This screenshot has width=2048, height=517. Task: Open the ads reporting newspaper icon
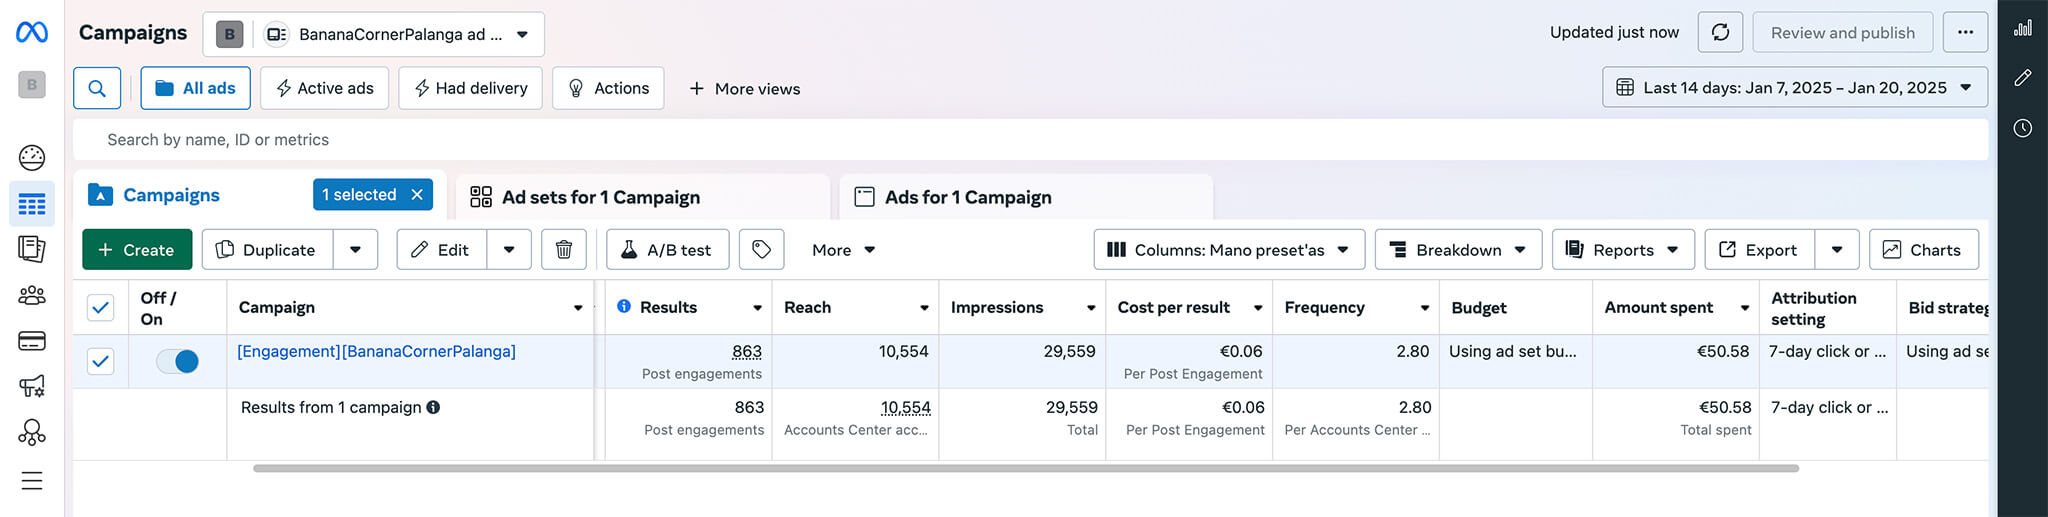click(x=32, y=249)
